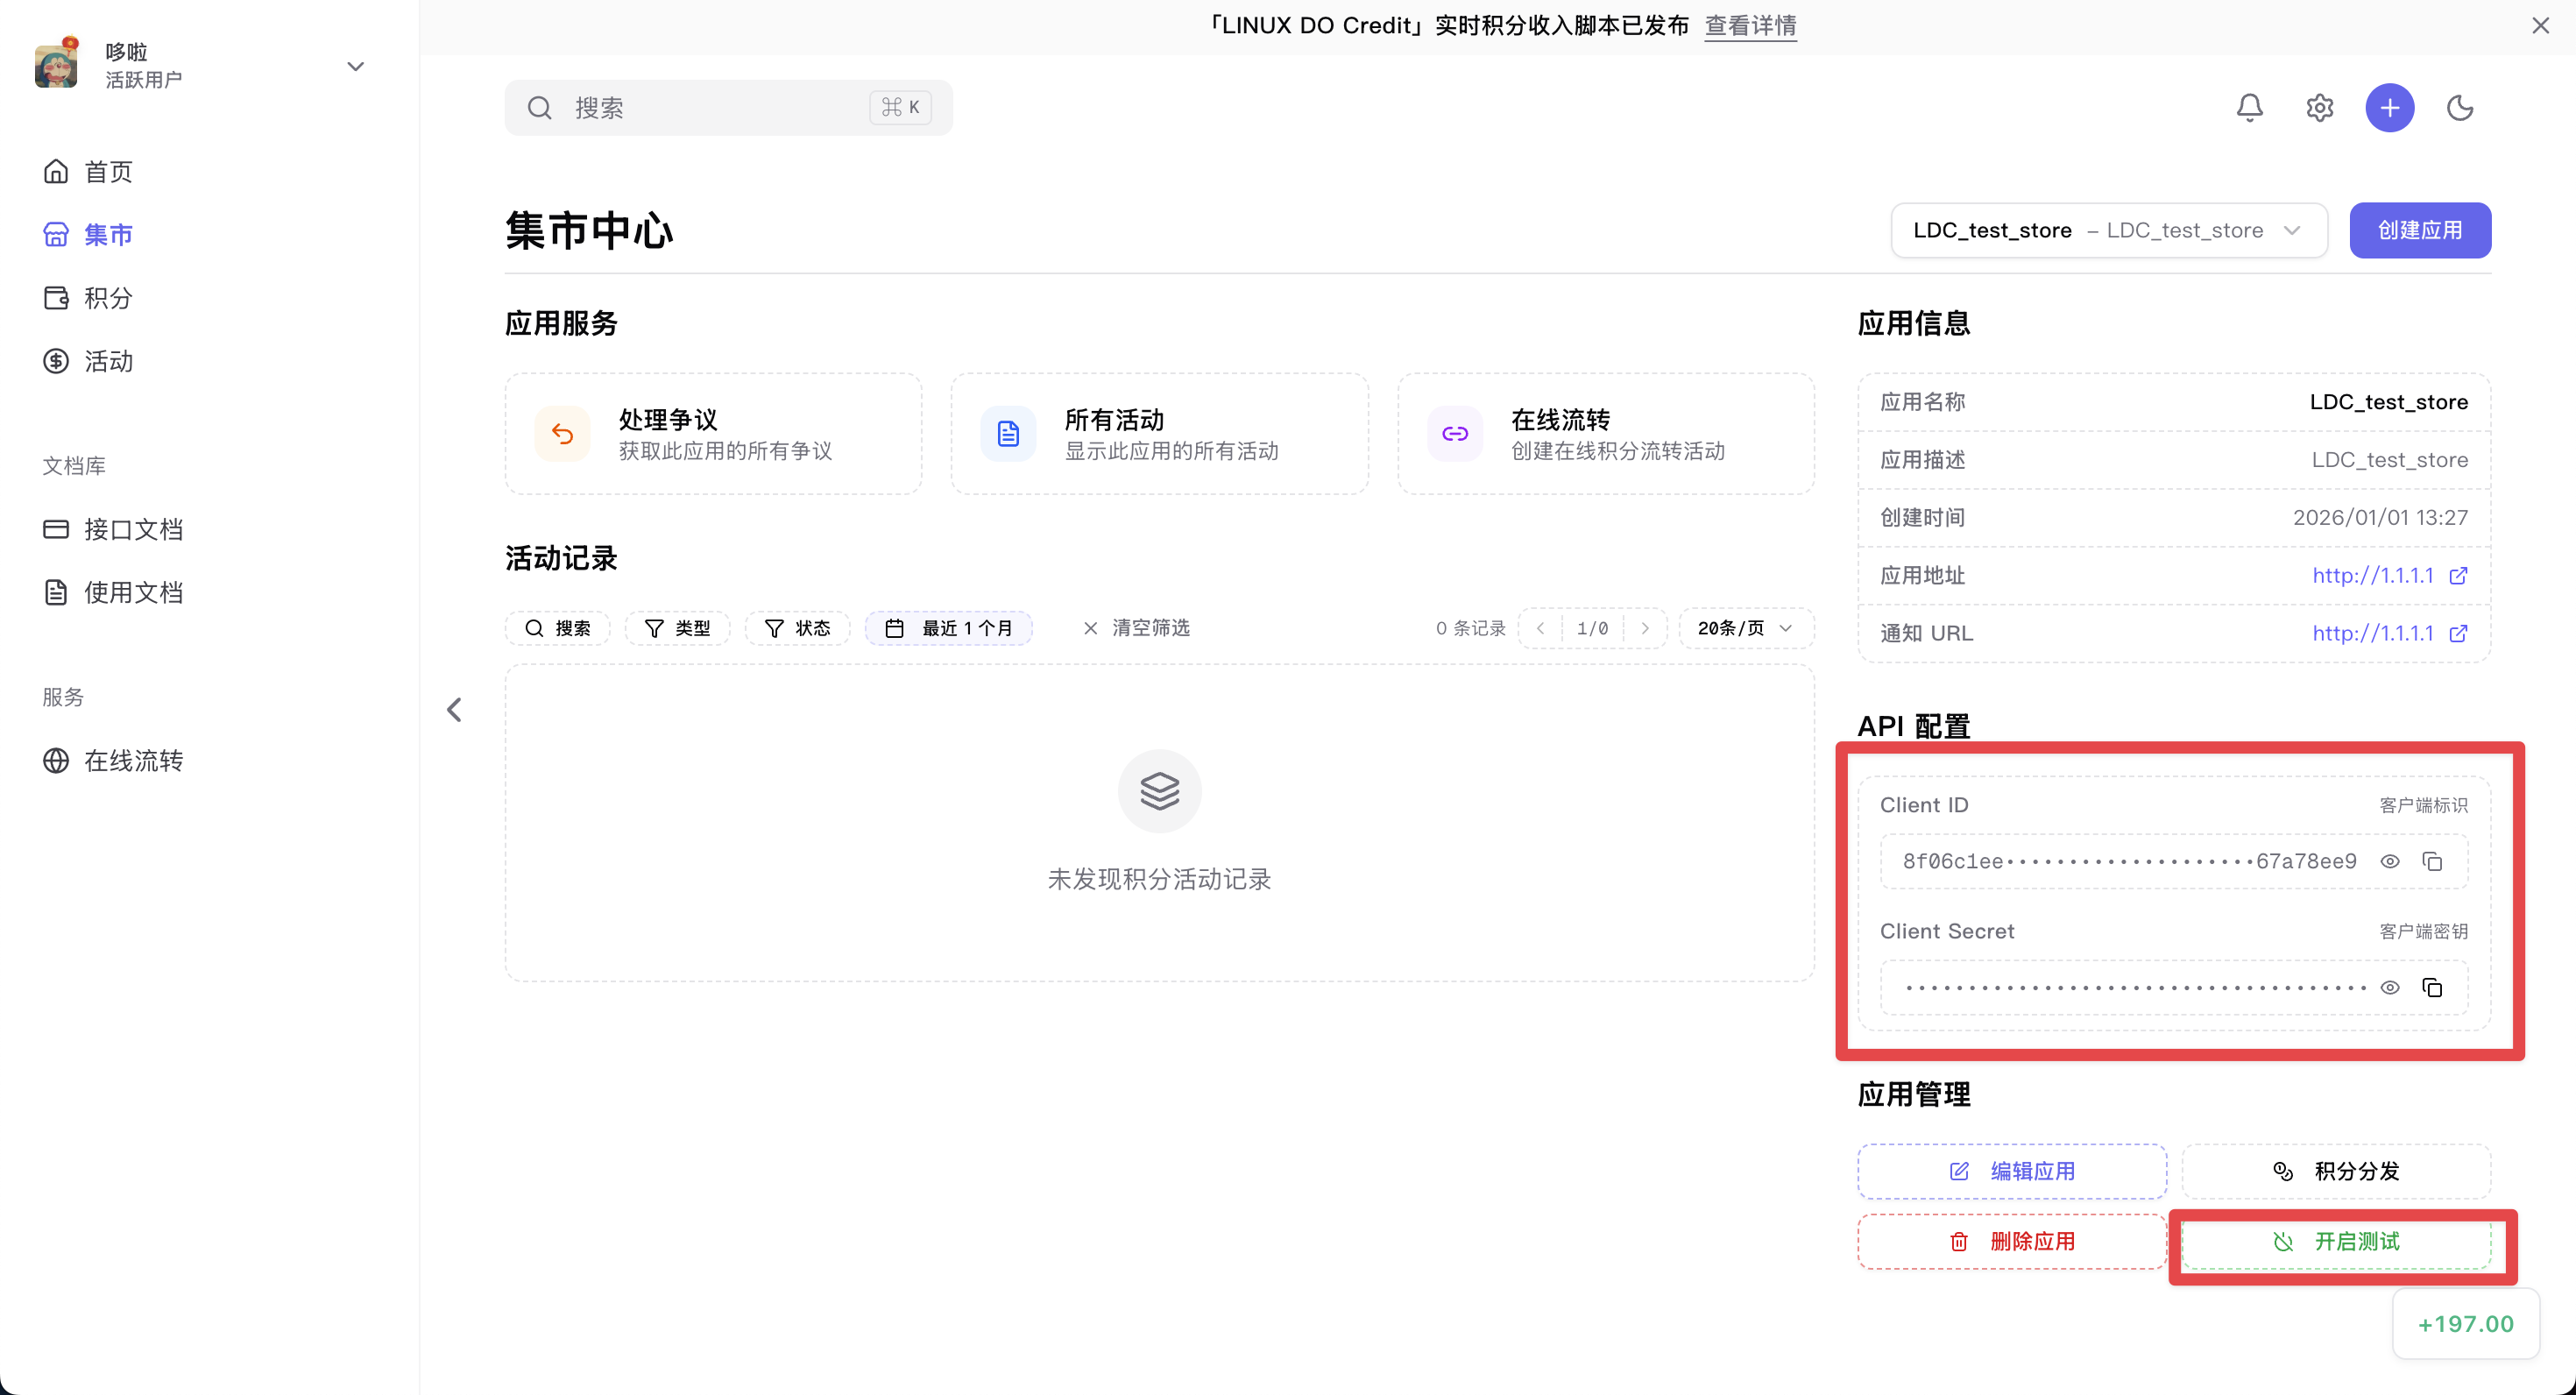
Task: Open settings via the gear icon
Action: [x=2319, y=108]
